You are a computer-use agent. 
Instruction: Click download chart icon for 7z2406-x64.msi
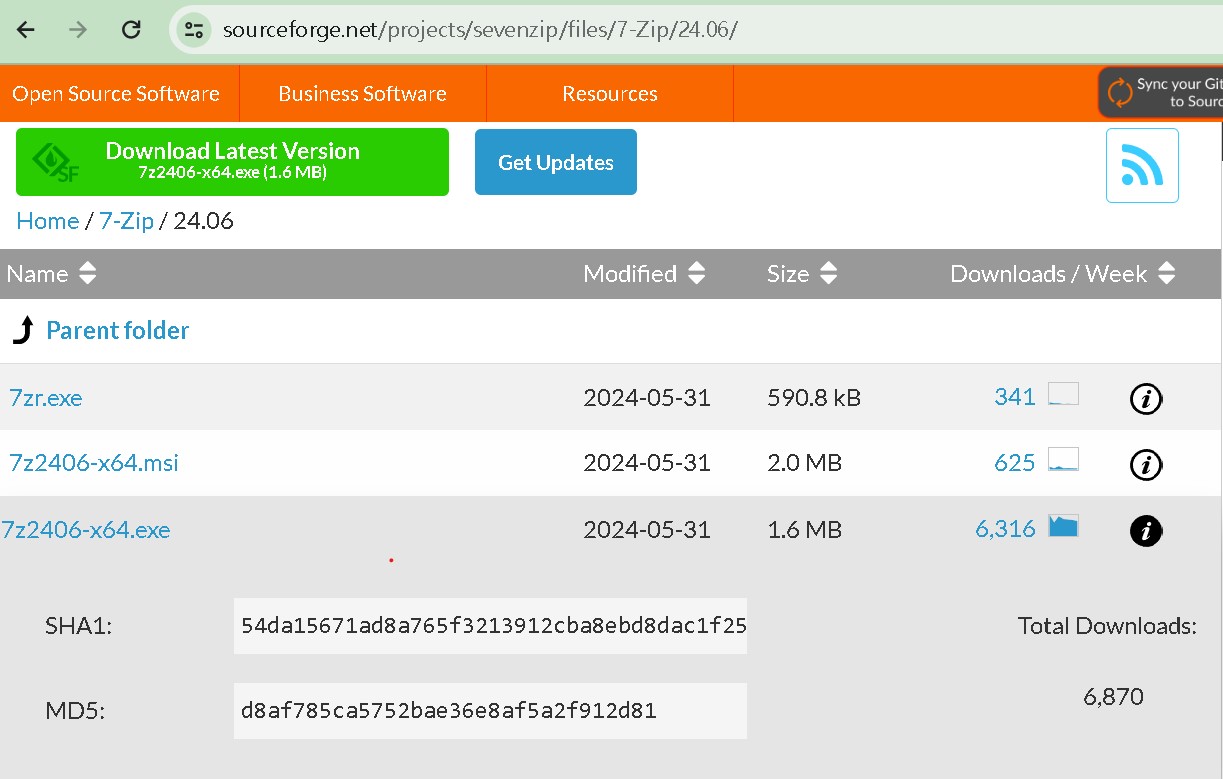click(1063, 459)
